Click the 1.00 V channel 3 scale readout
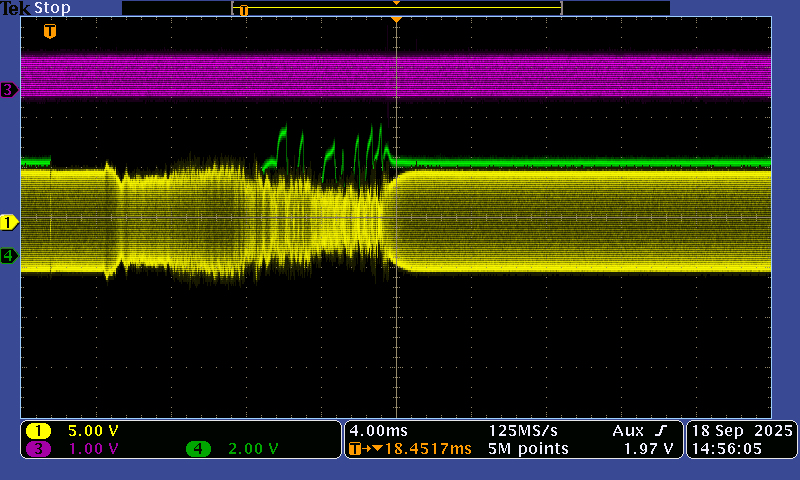Viewport: 800px width, 480px height. pos(93,449)
